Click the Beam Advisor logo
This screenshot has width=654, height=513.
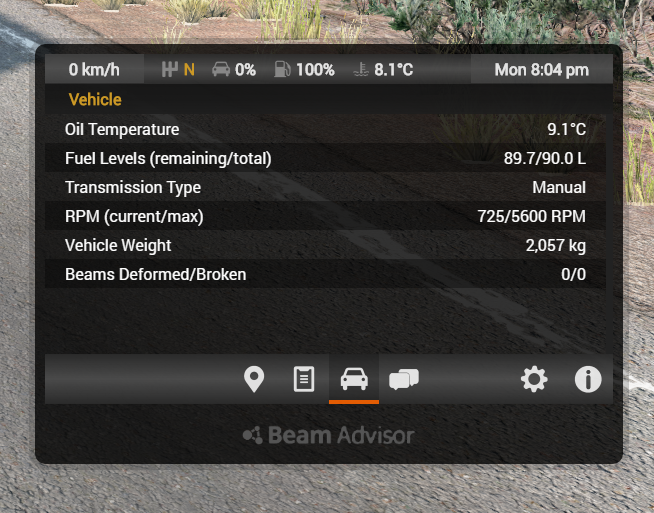[x=329, y=435]
